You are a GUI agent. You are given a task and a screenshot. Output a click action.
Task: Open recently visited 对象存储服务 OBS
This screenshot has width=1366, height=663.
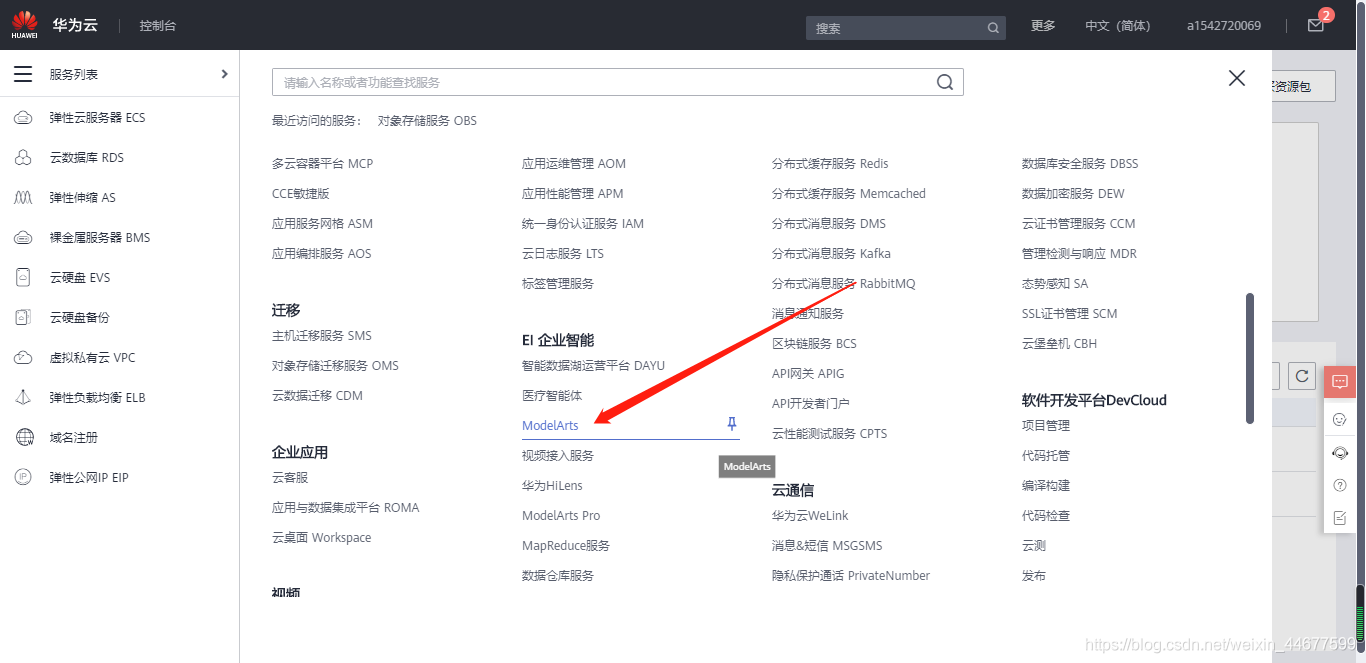(x=427, y=121)
